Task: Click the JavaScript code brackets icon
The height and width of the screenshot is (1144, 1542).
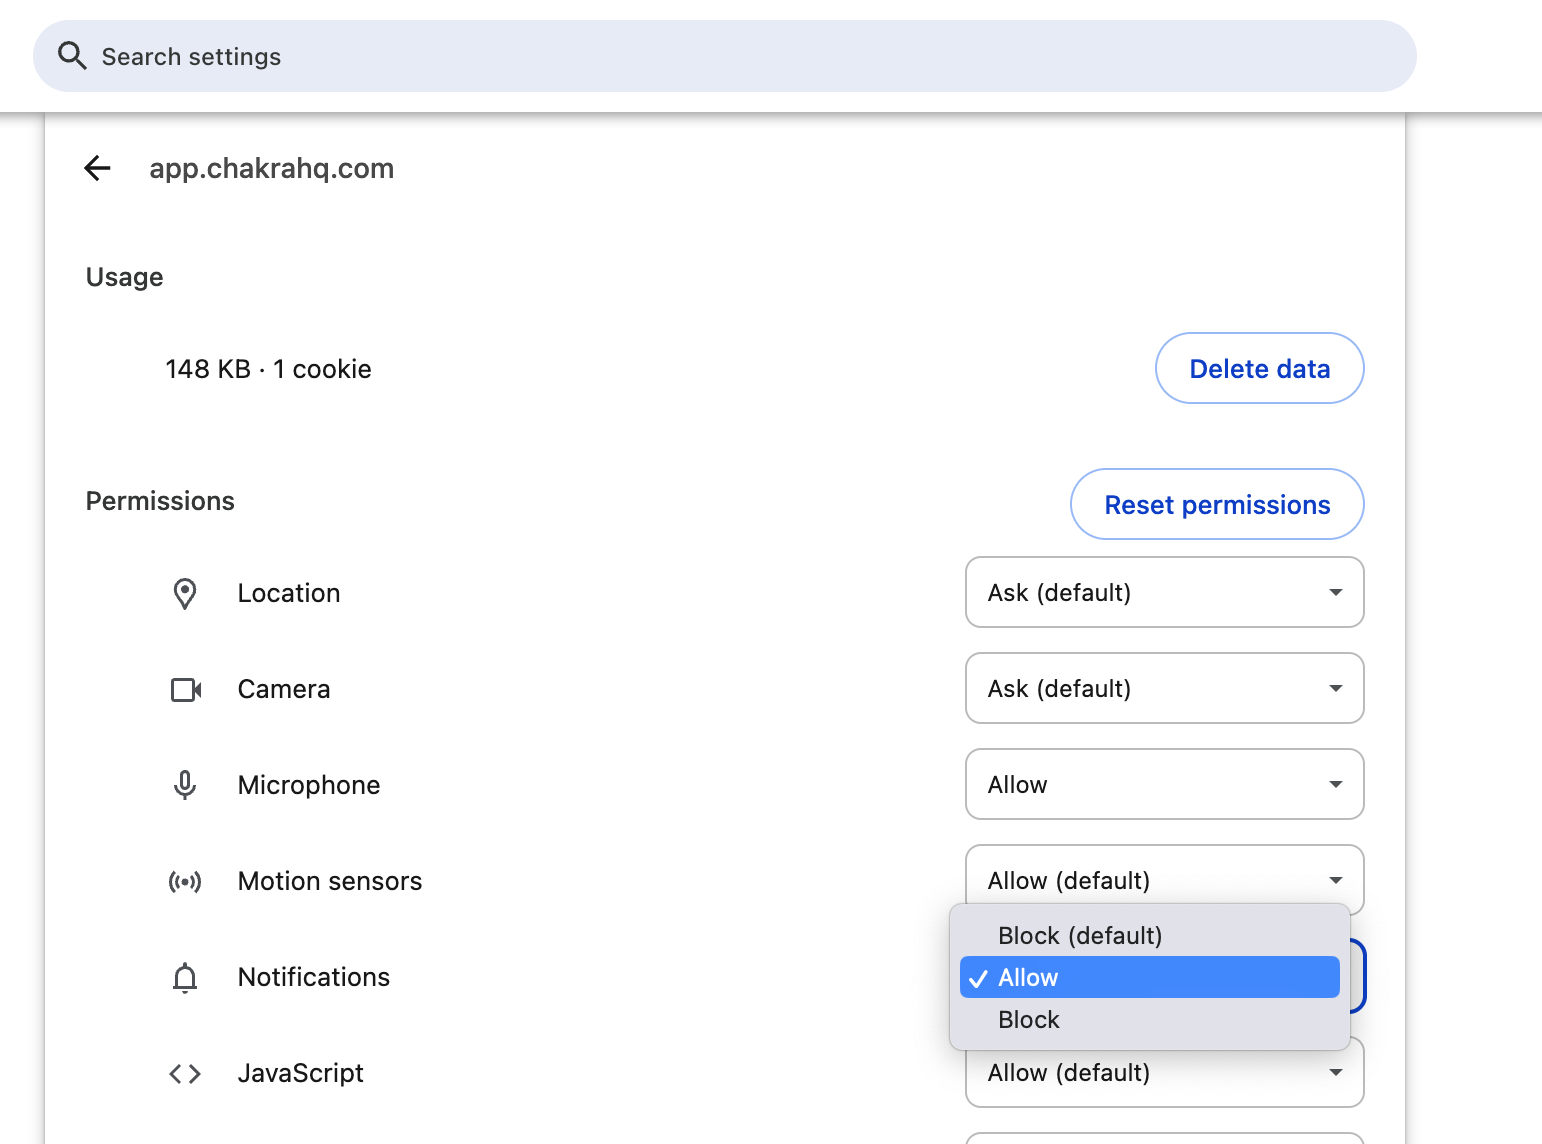Action: [x=185, y=1073]
